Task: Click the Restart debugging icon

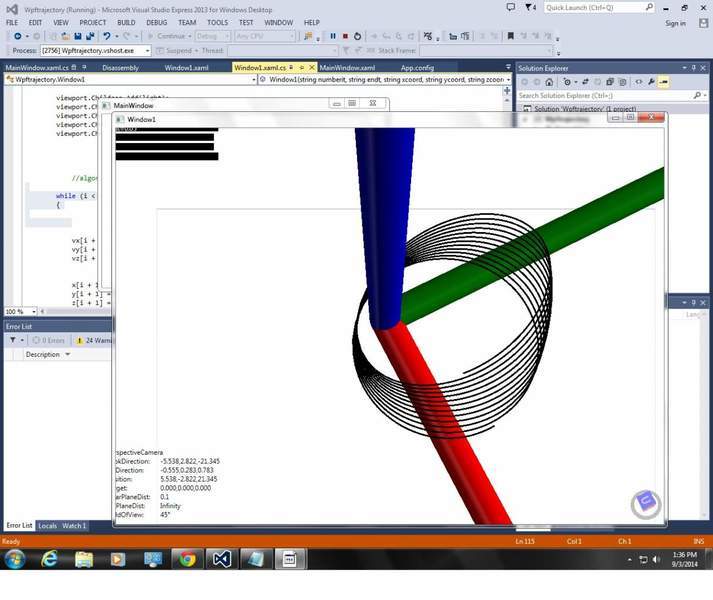Action: tap(357, 36)
